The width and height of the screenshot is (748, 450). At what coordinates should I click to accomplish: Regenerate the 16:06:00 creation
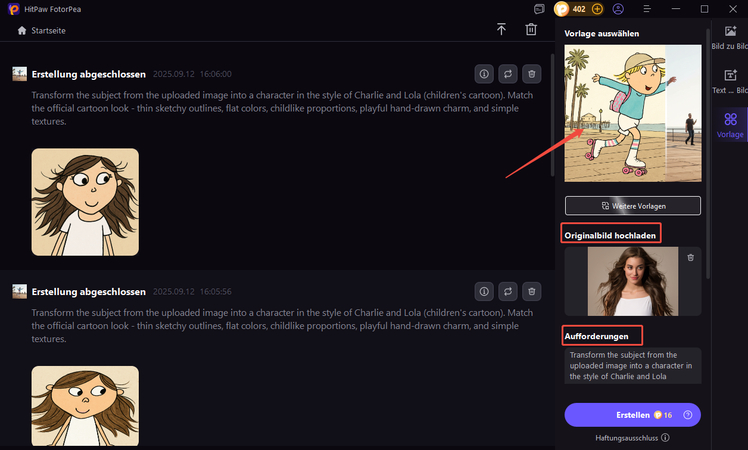click(x=508, y=74)
